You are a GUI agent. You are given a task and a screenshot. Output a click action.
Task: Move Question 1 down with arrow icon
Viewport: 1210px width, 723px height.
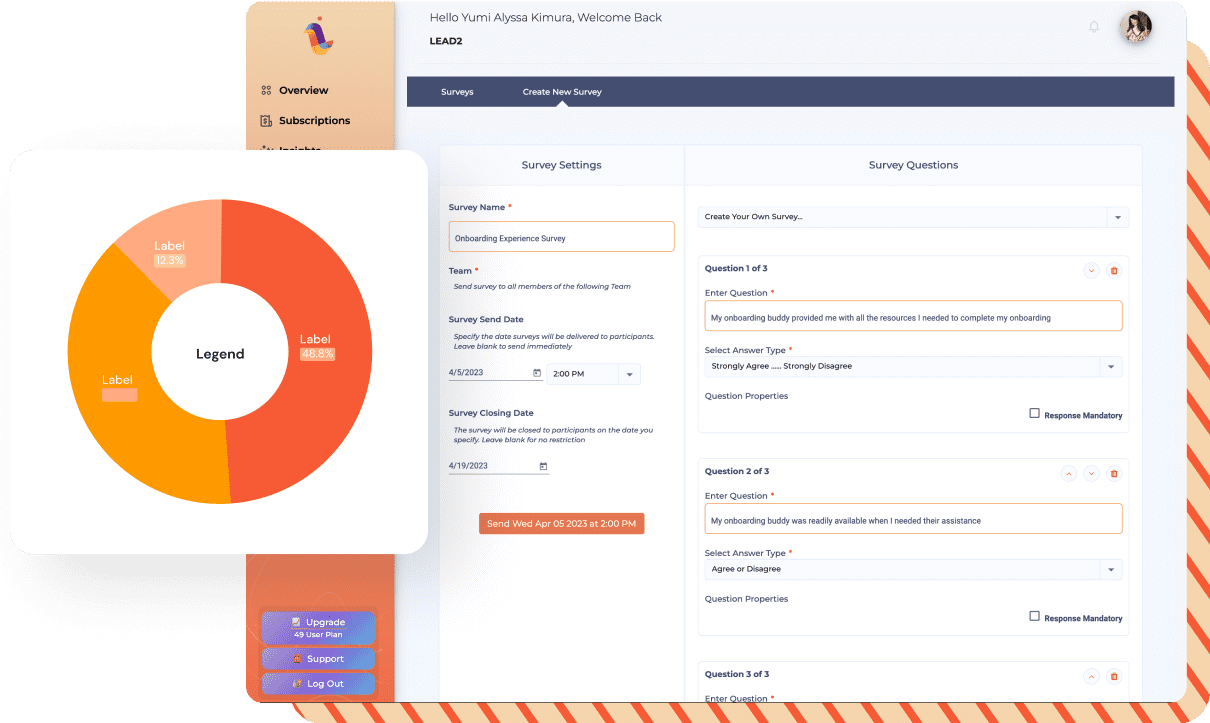(1091, 271)
